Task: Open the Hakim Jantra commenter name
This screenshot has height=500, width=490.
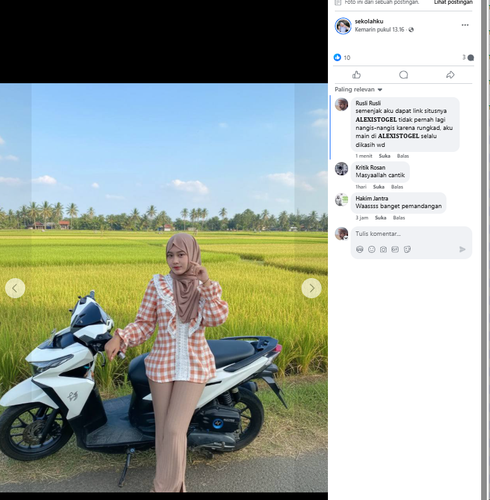Action: click(x=372, y=198)
